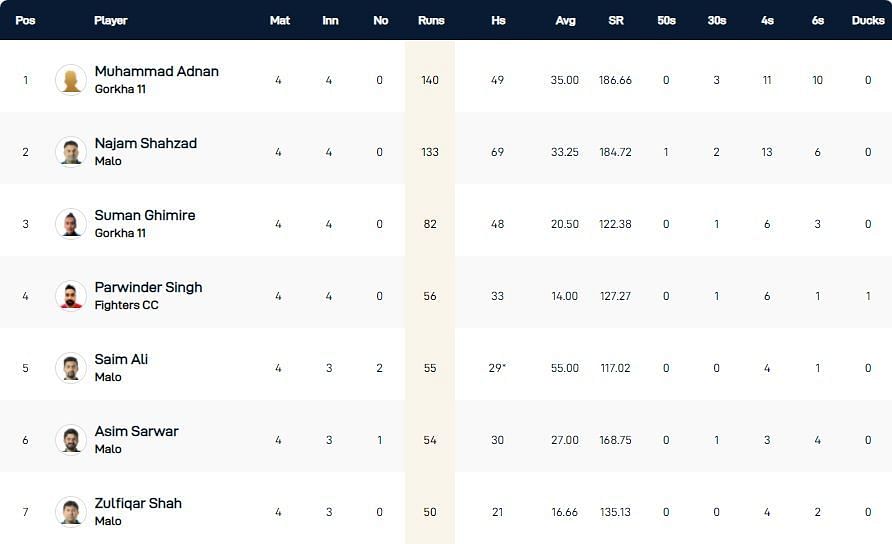Open Parwinder Singh player name link
The height and width of the screenshot is (544, 892).
(148, 287)
